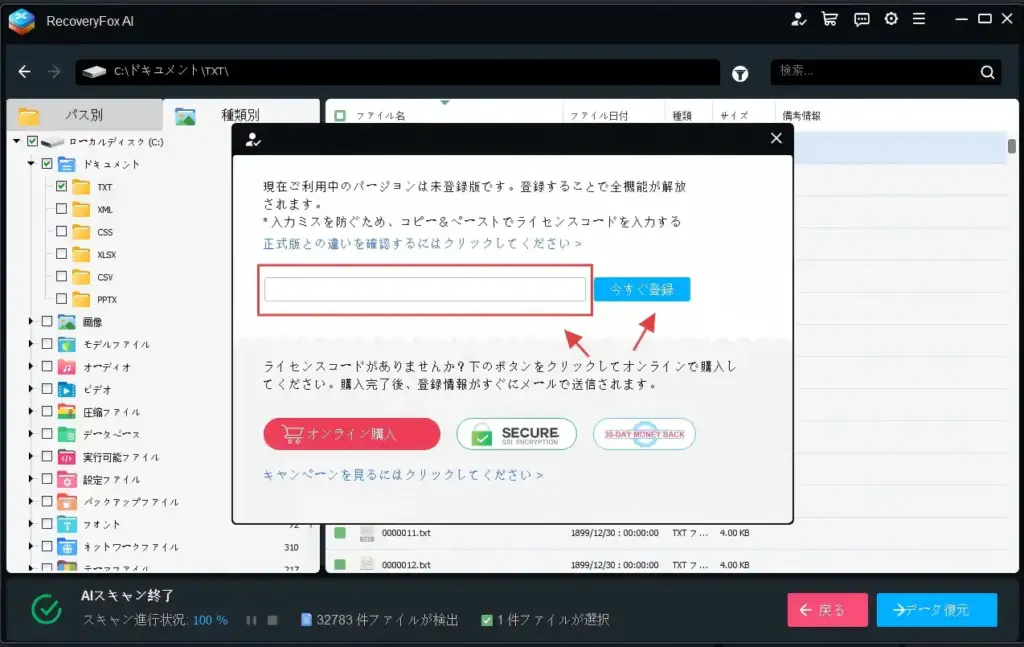The width and height of the screenshot is (1024, 647).
Task: Open the user account icon in title bar
Action: 798,18
